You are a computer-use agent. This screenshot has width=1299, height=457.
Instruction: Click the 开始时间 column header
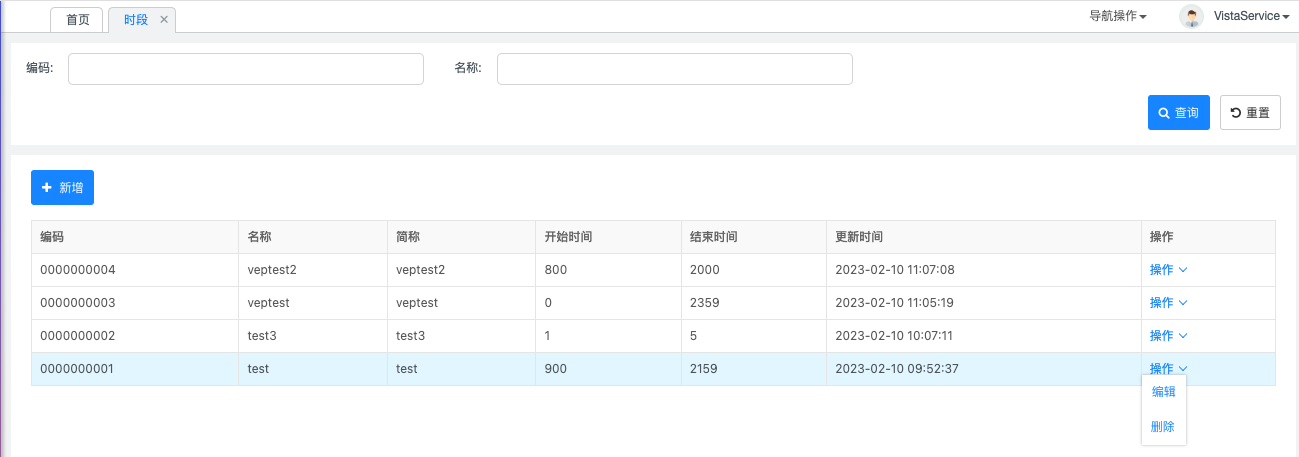point(567,237)
